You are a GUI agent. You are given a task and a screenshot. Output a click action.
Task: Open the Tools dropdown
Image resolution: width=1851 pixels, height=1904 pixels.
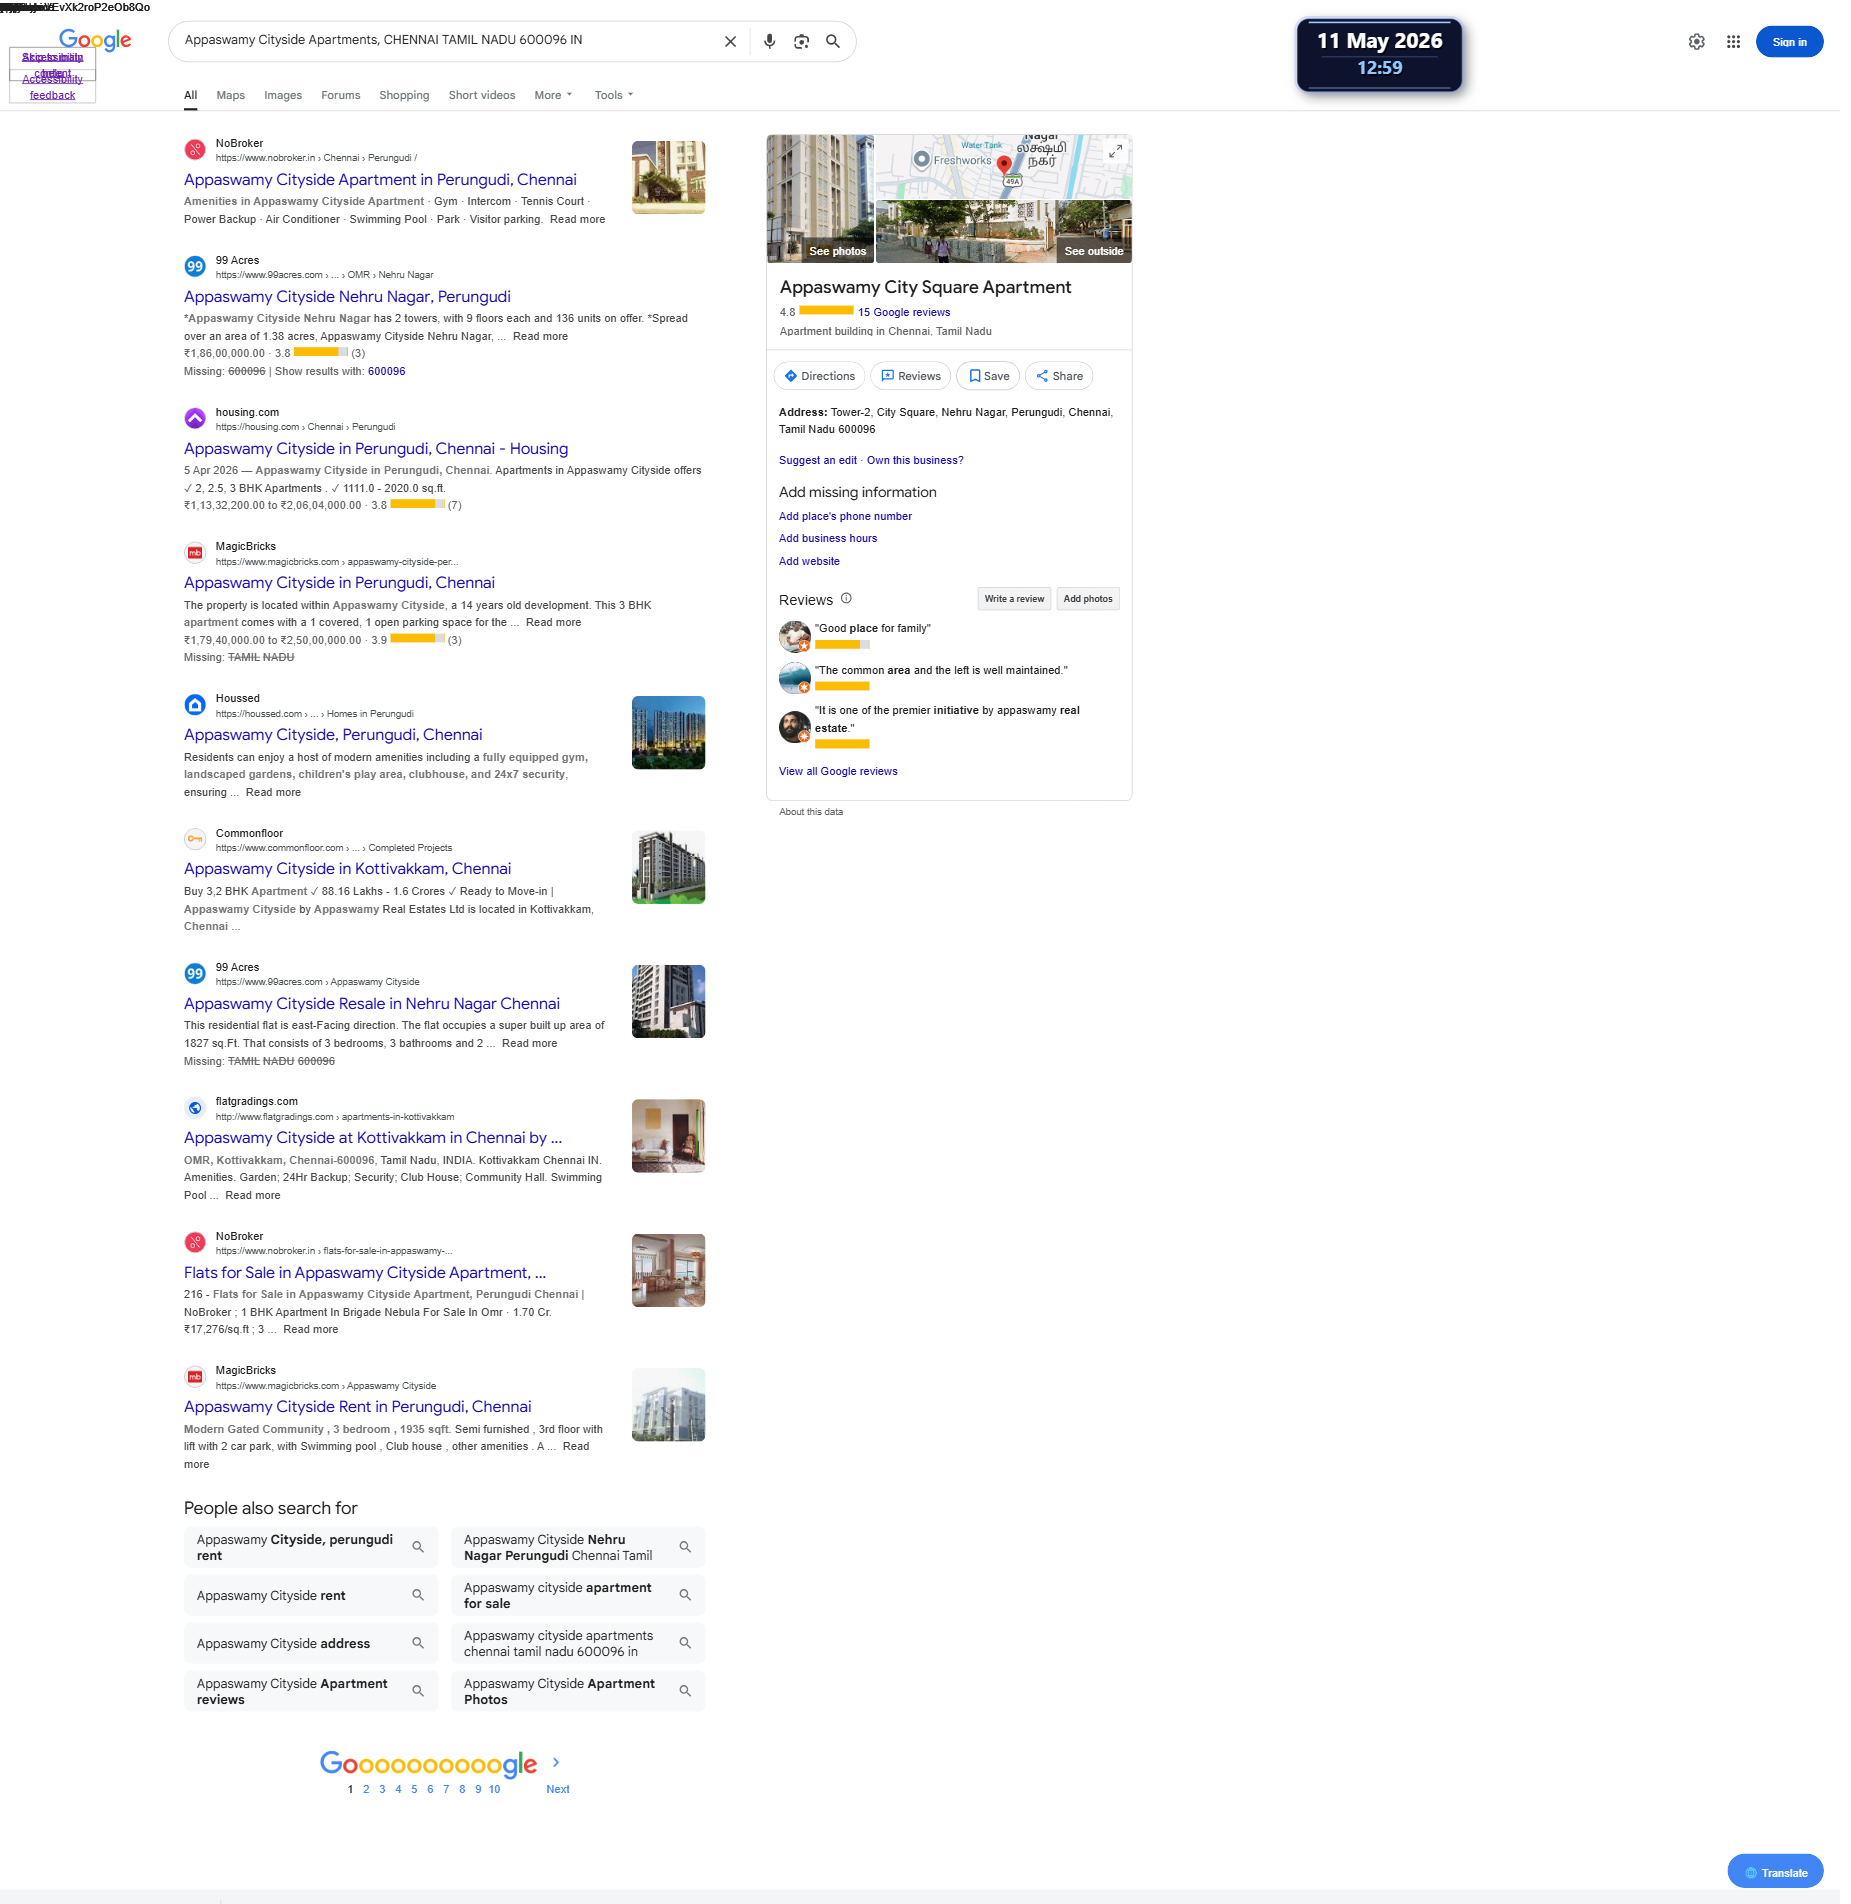click(614, 95)
